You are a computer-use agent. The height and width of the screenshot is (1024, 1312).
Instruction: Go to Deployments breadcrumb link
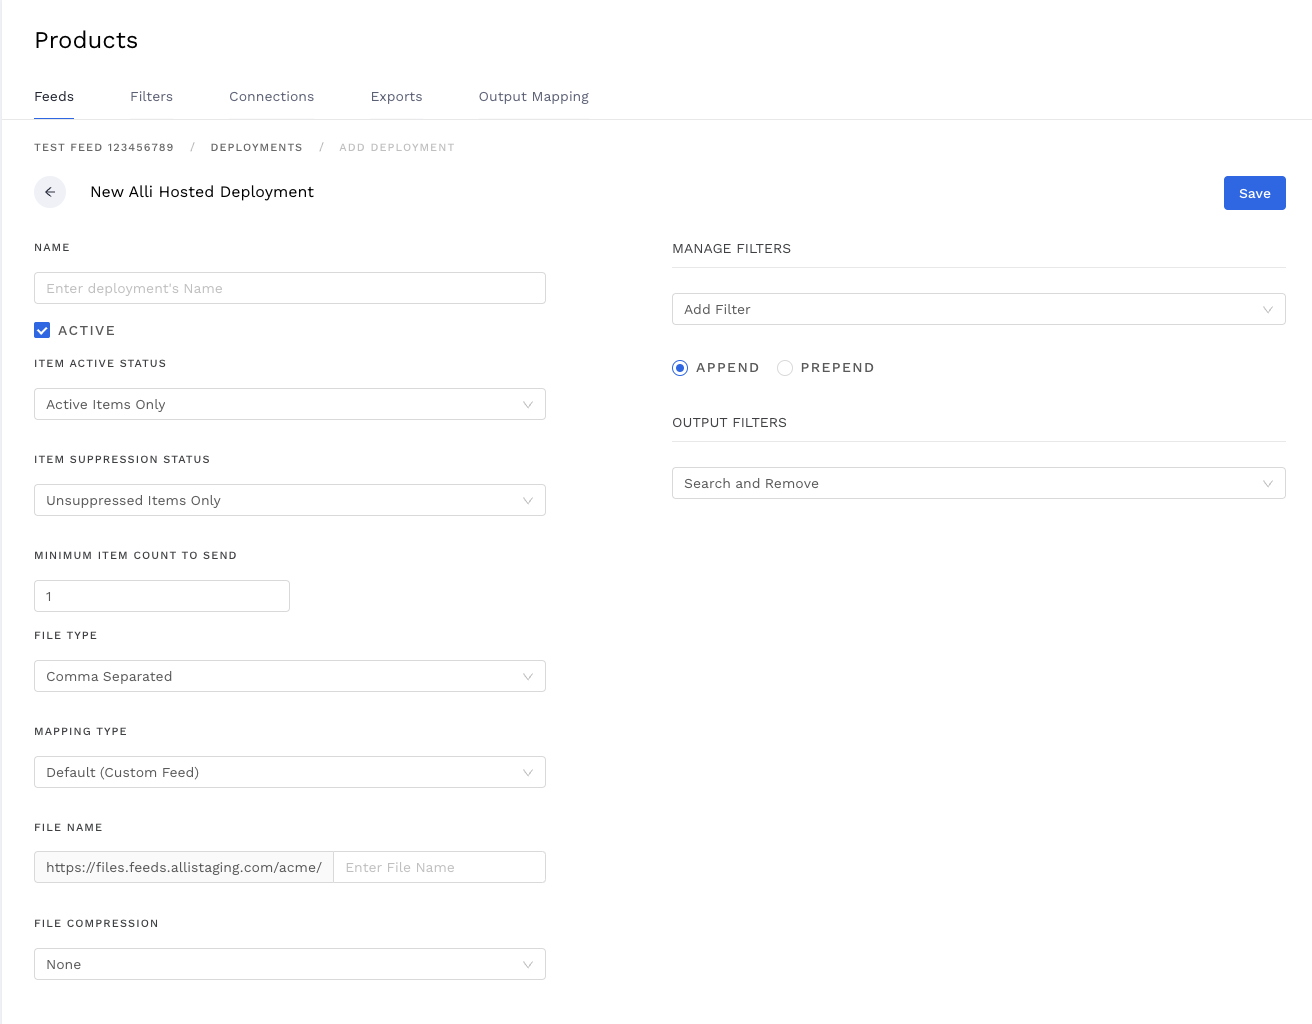coord(256,147)
